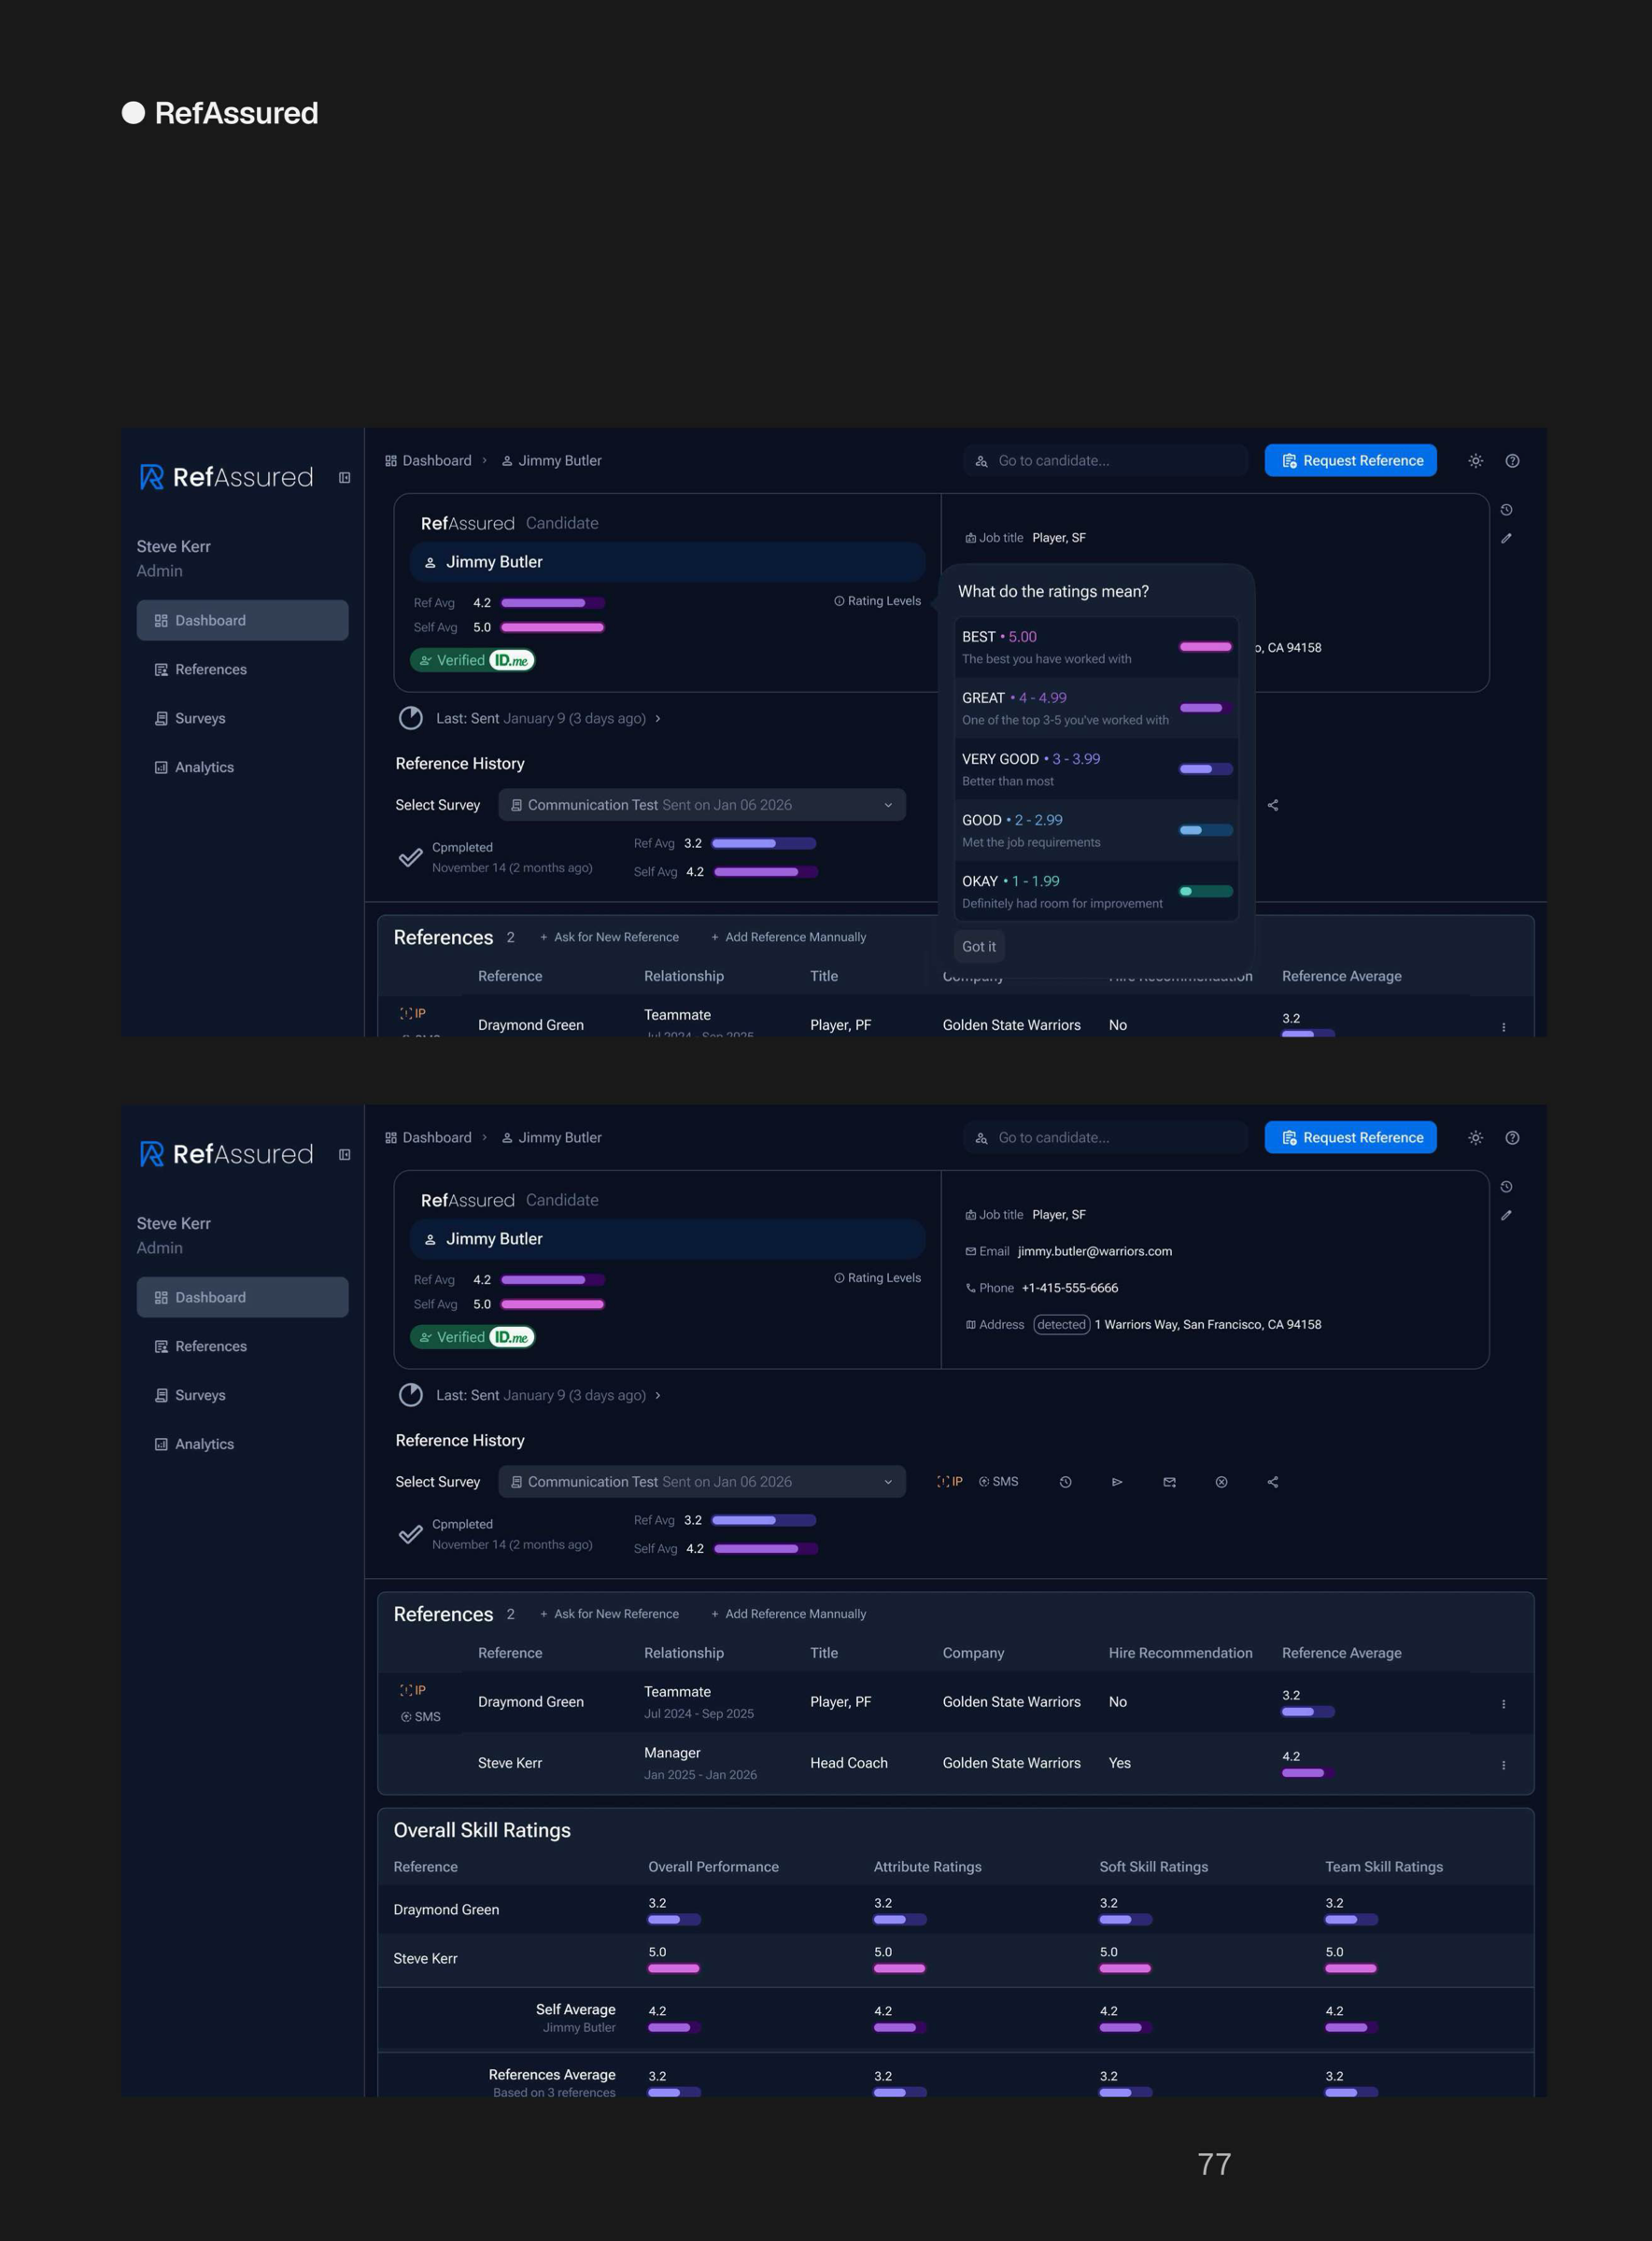The width and height of the screenshot is (1652, 2241).
Task: Click the detected address badge
Action: pyautogui.click(x=1061, y=1325)
